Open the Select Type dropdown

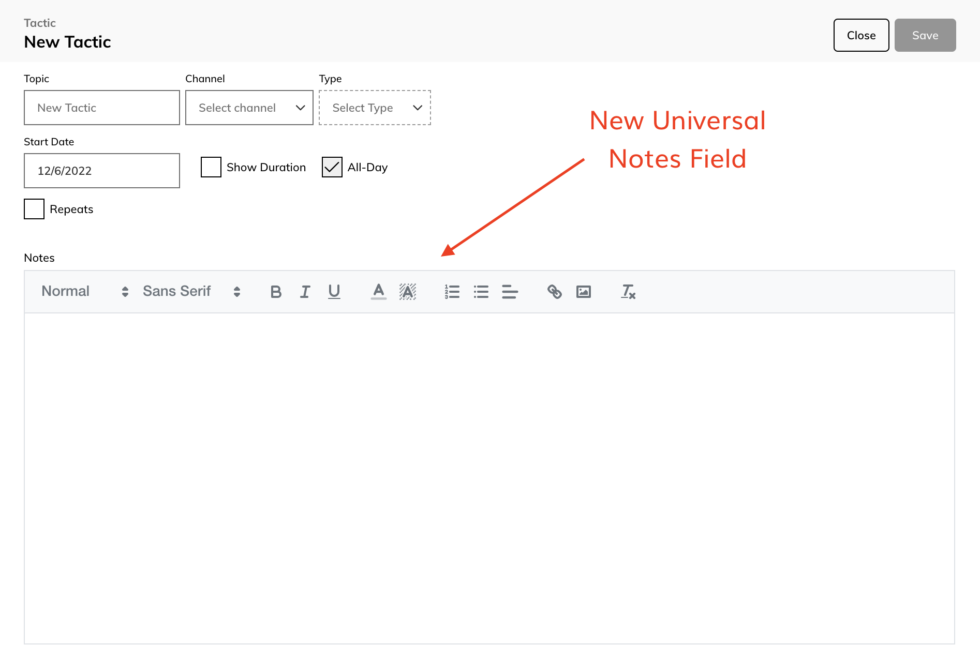pyautogui.click(x=374, y=107)
